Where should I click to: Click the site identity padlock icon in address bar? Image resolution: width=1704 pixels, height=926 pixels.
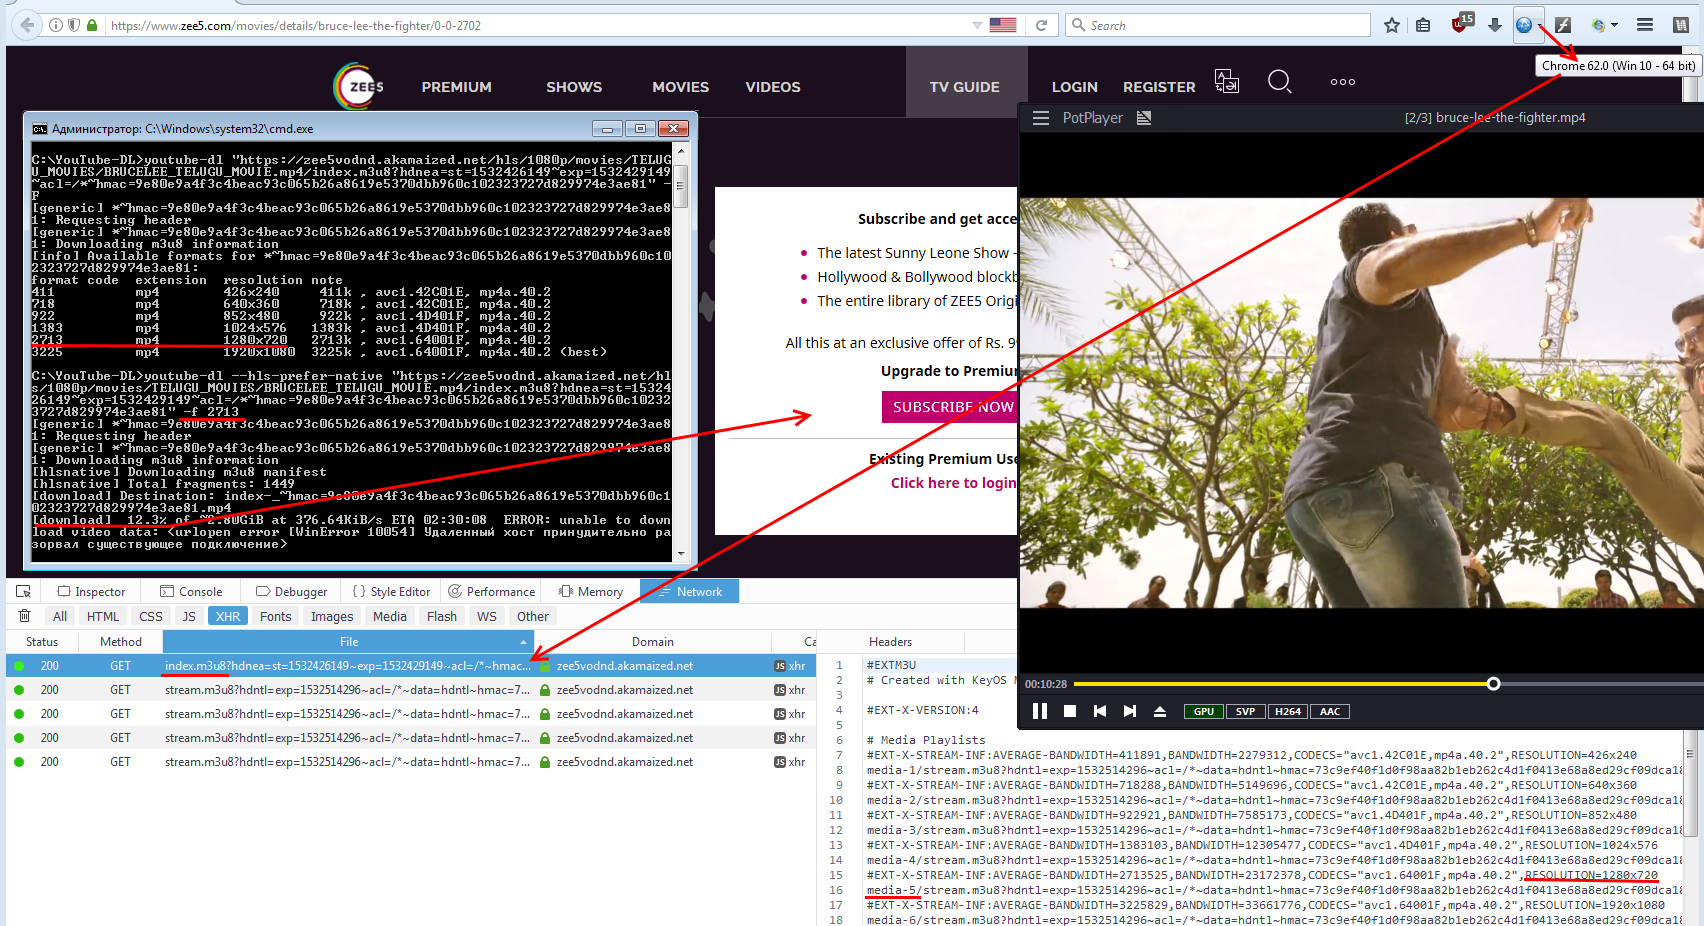[x=92, y=25]
